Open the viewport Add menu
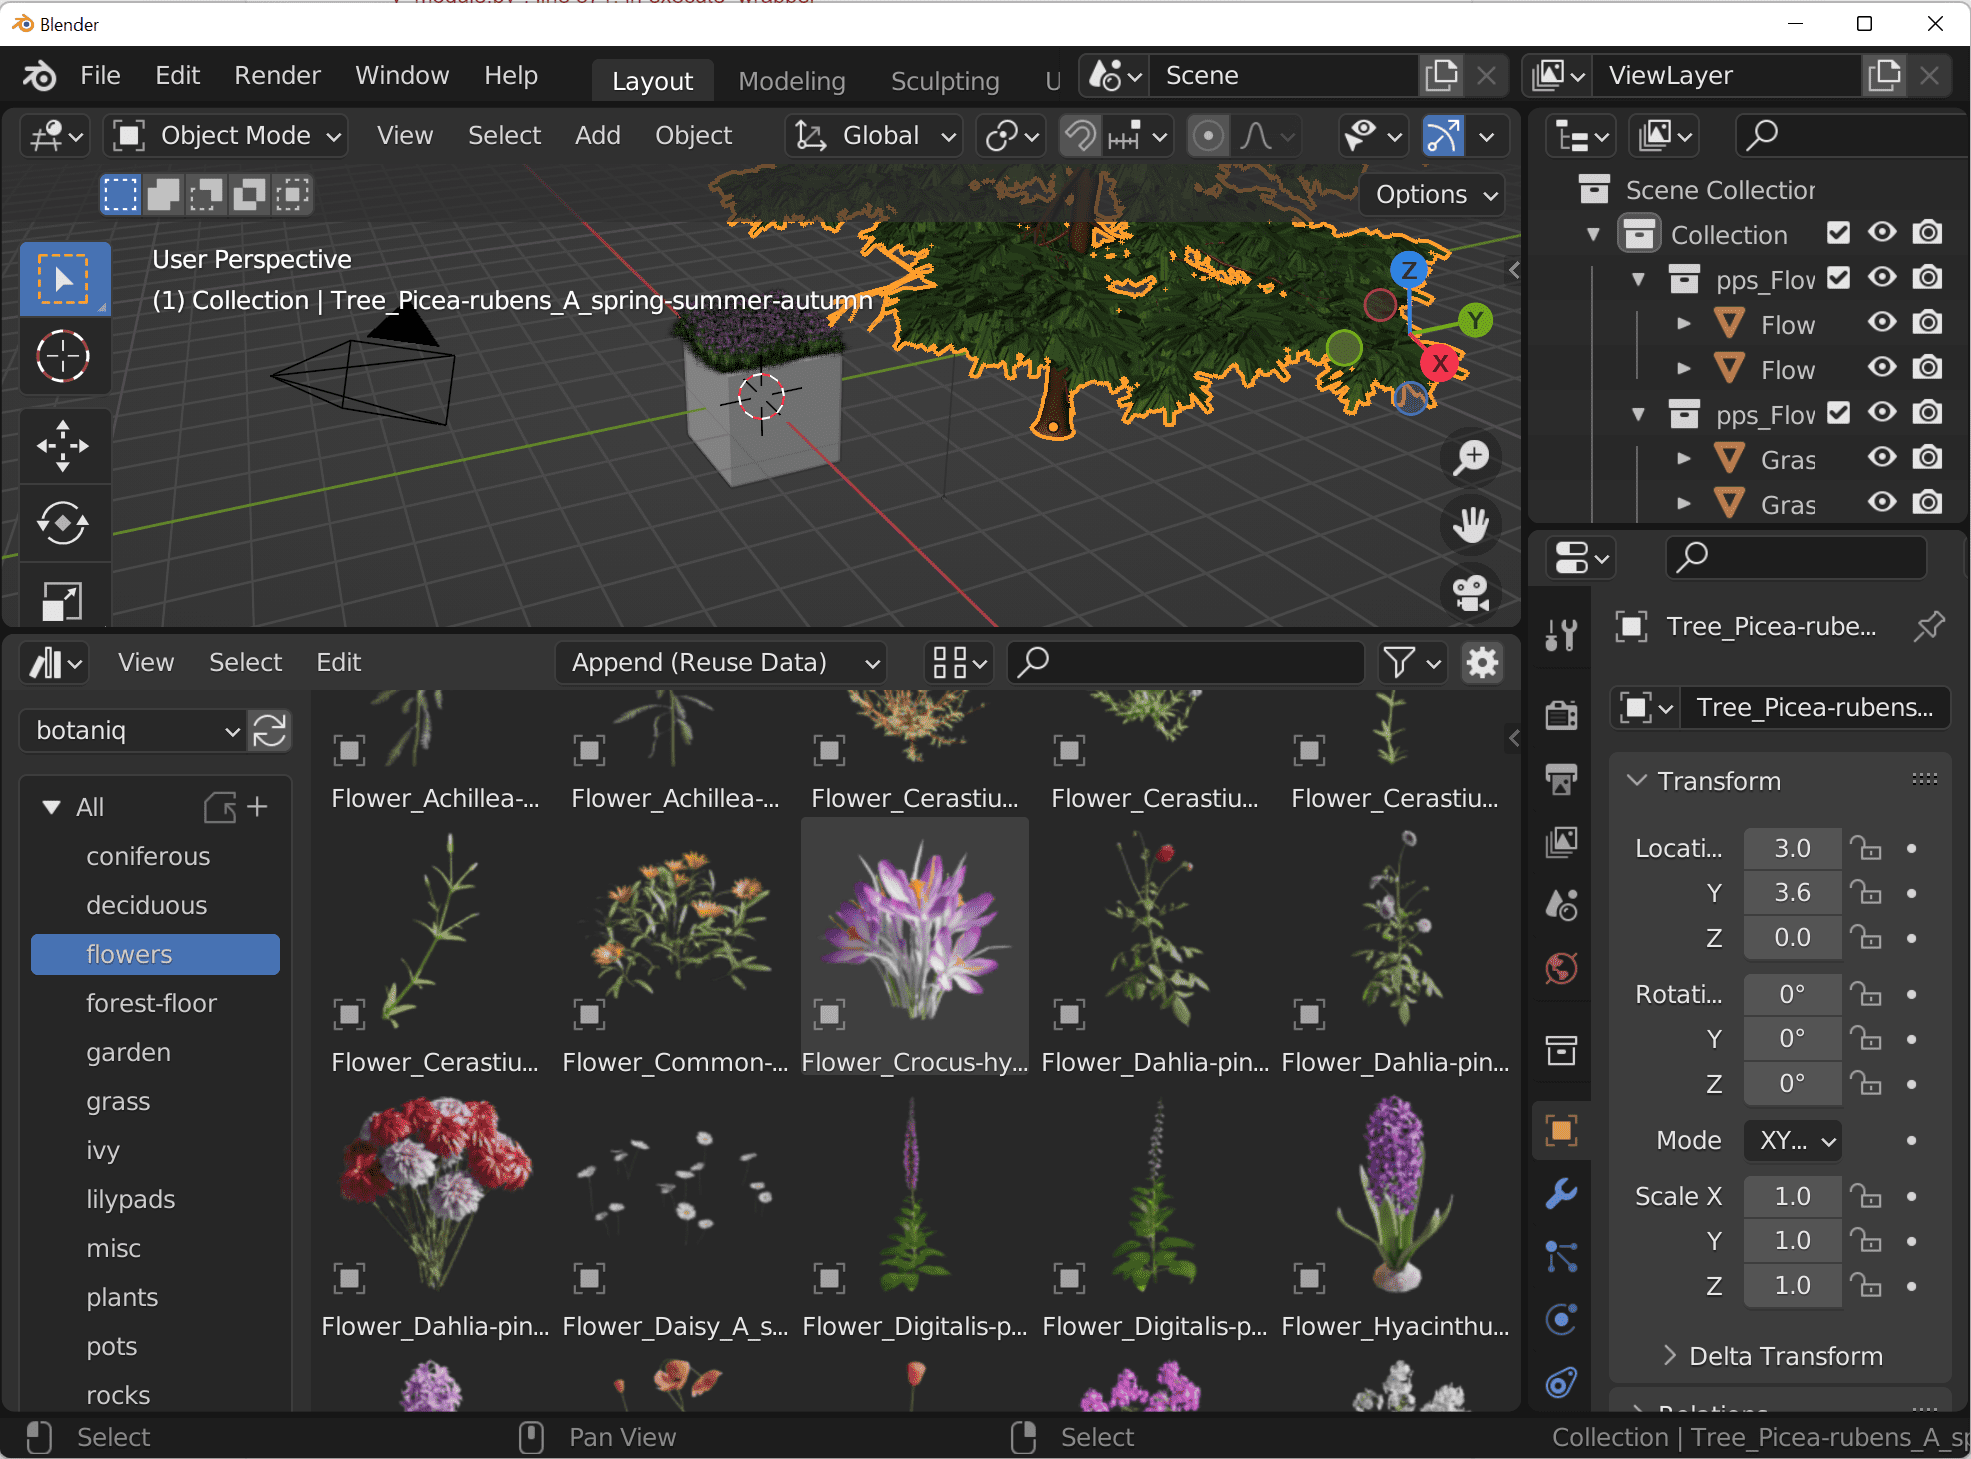 click(598, 136)
